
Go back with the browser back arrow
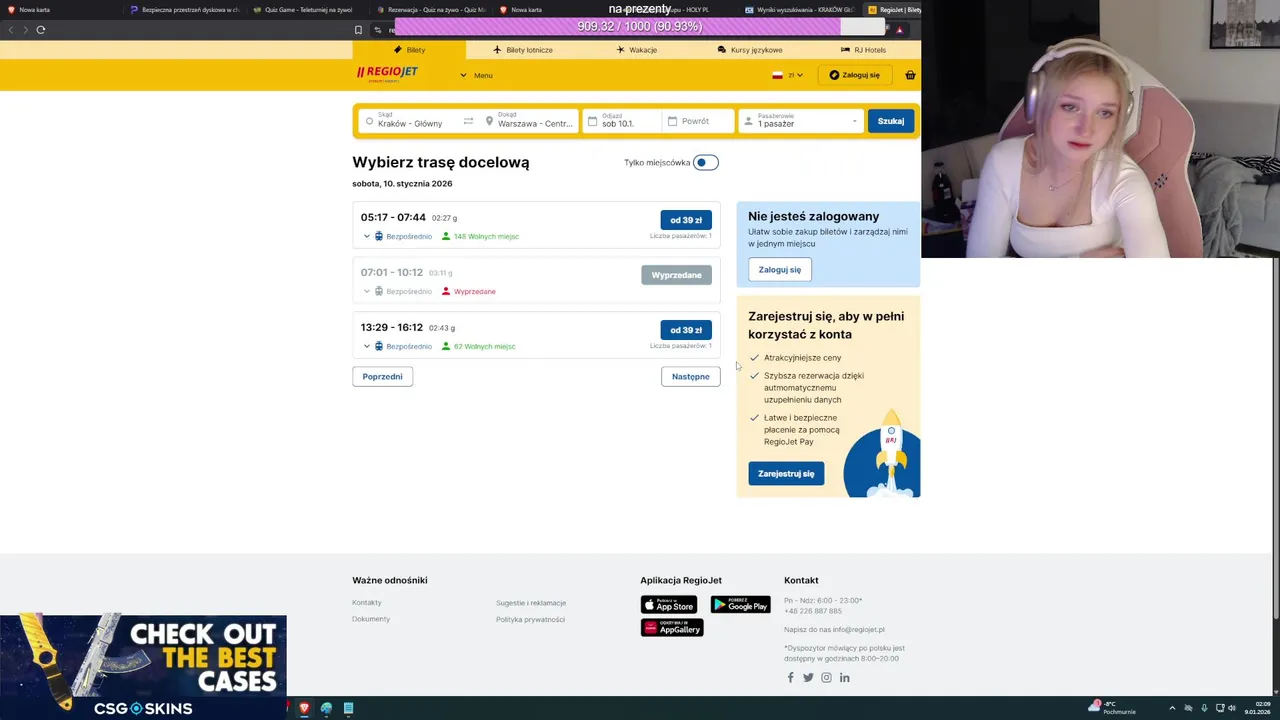point(11,30)
